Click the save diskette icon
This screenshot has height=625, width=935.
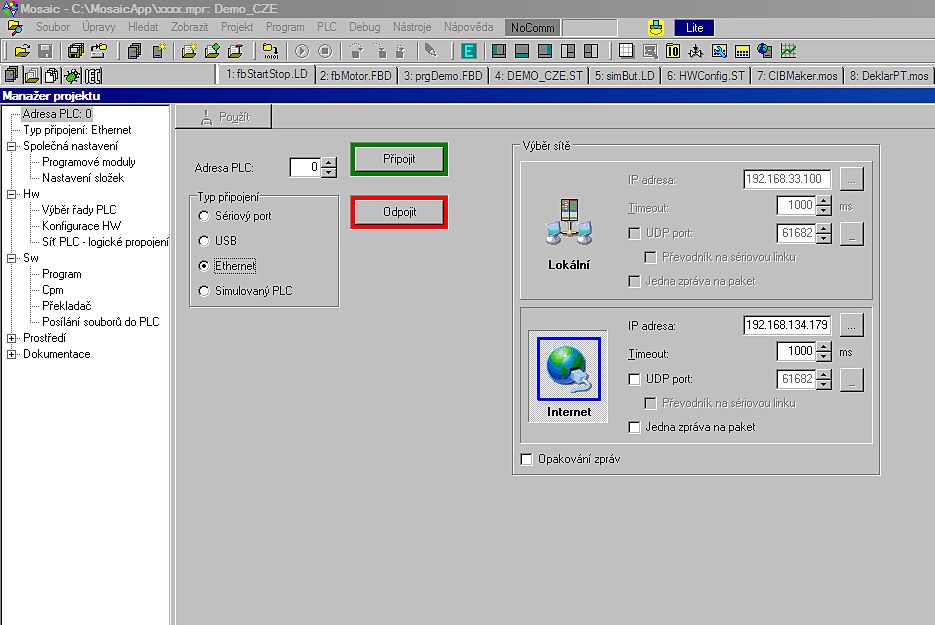tap(44, 50)
